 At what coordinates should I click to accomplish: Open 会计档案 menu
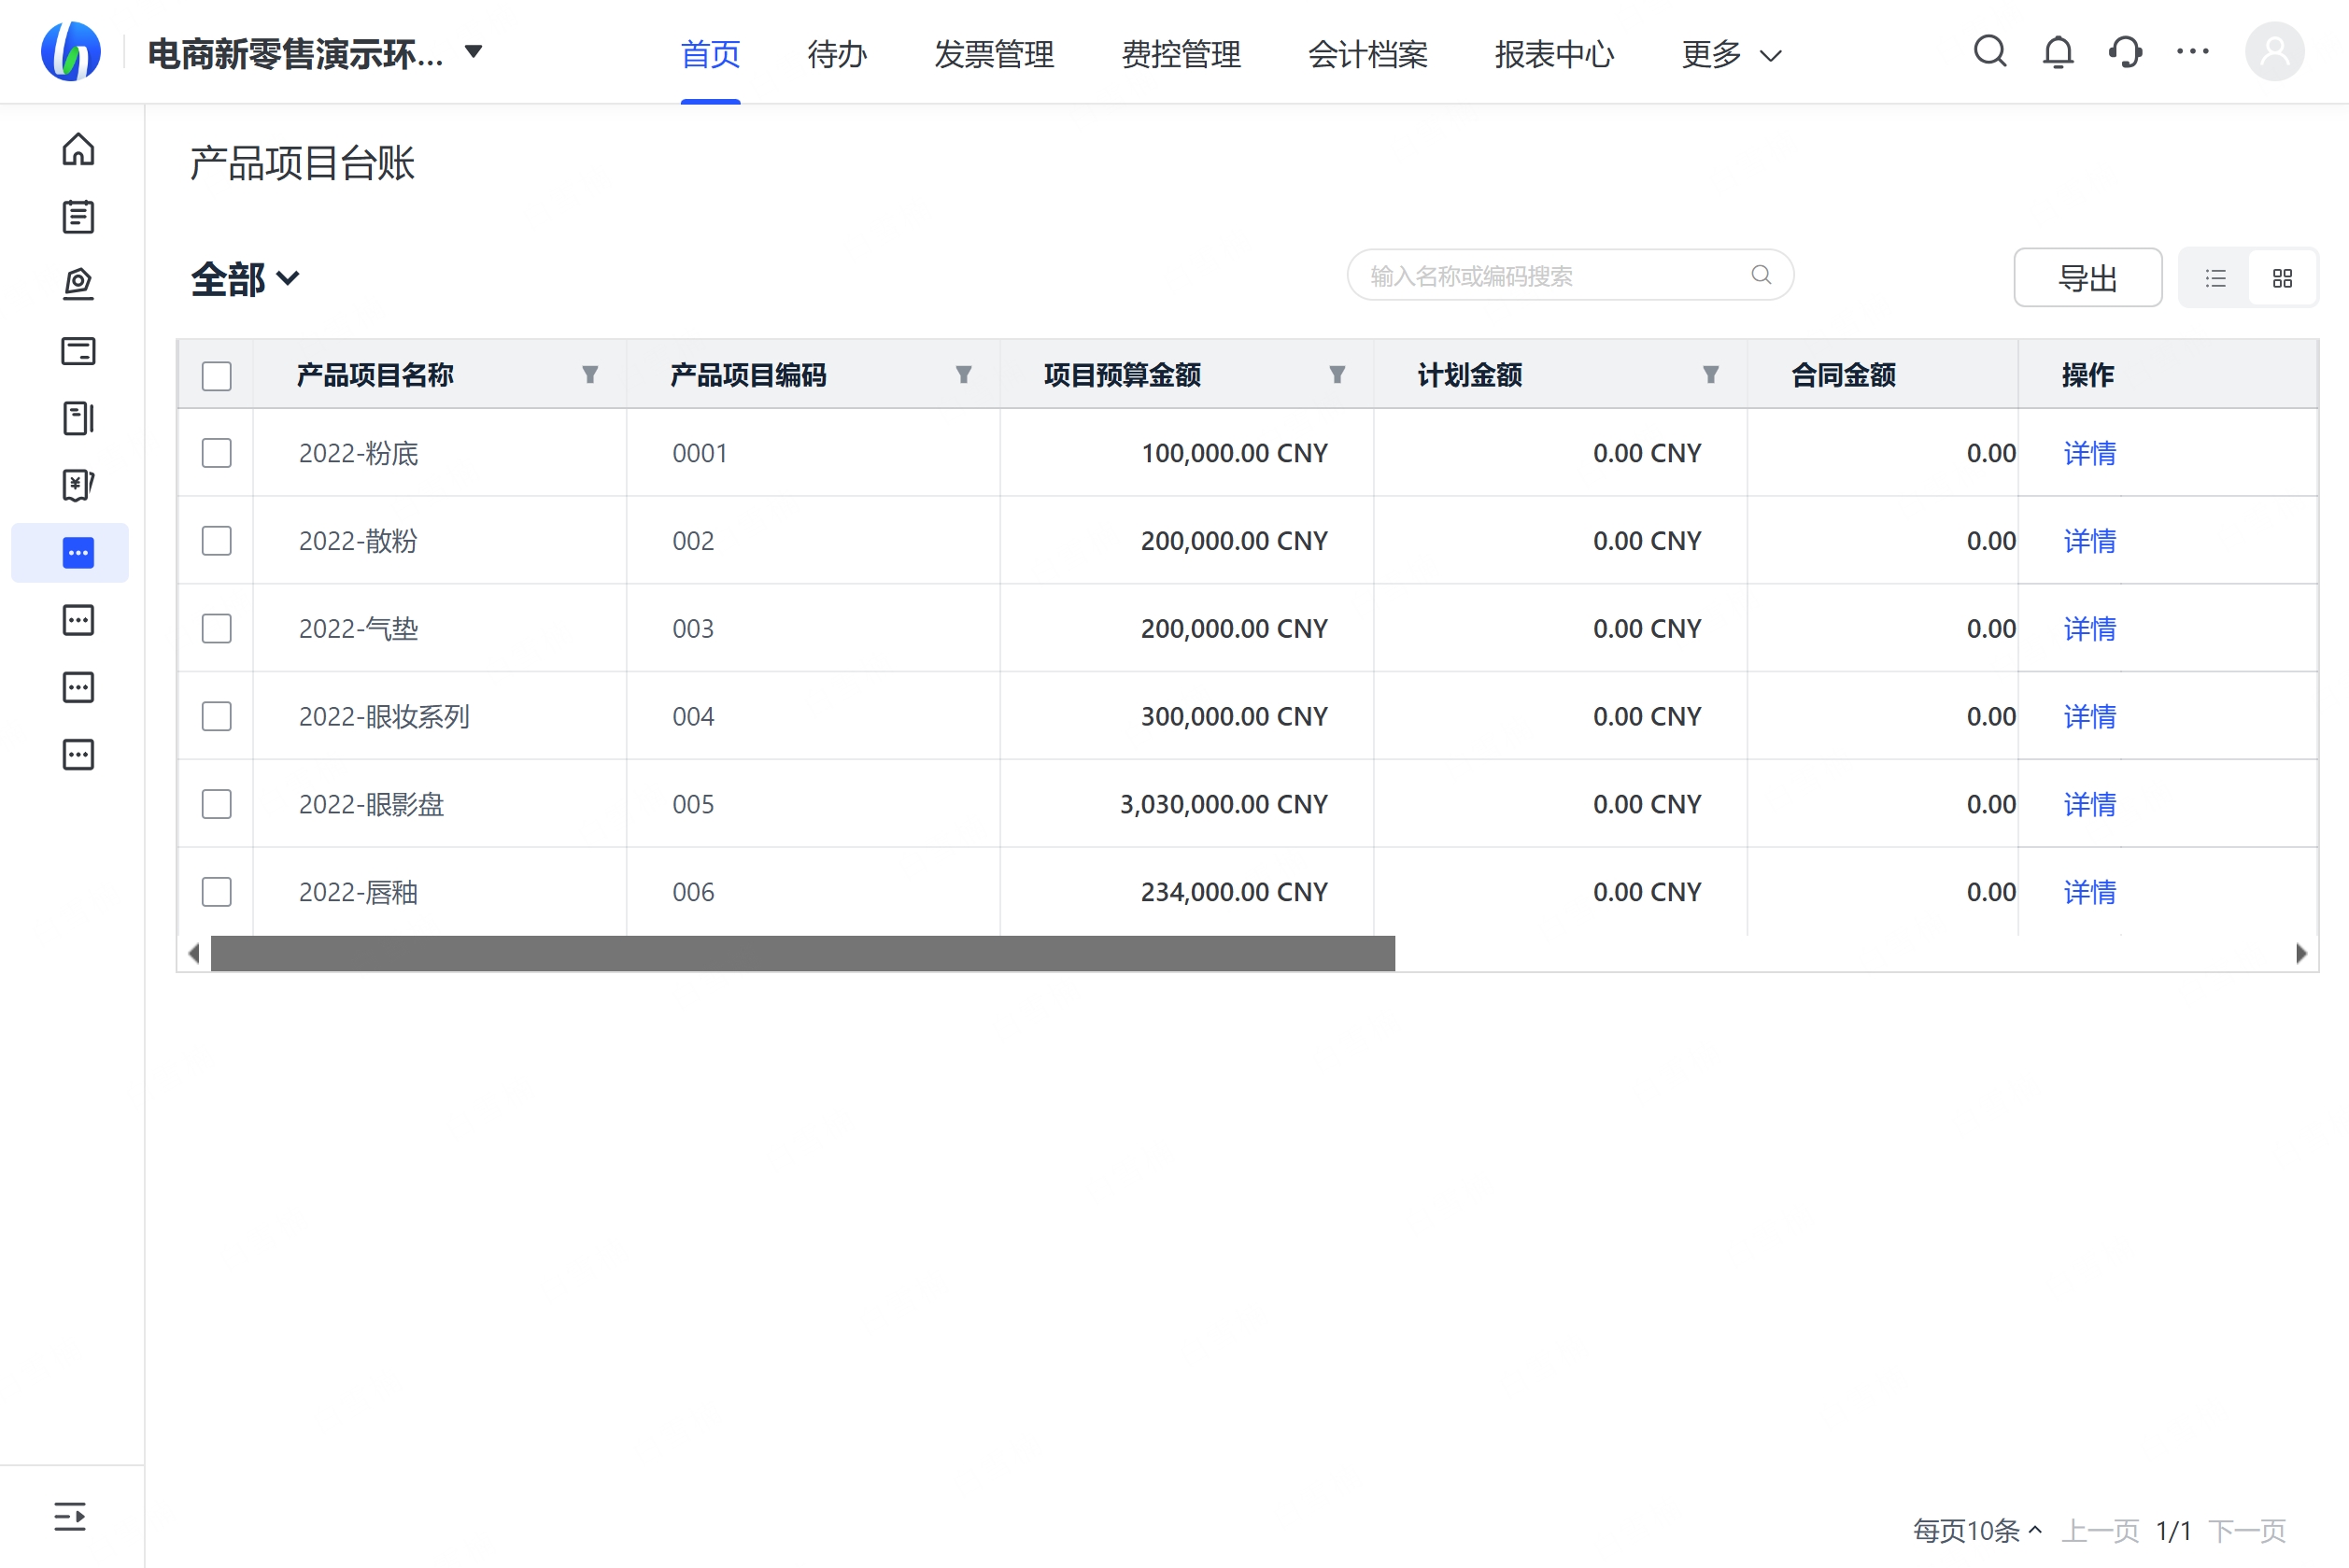tap(1368, 54)
